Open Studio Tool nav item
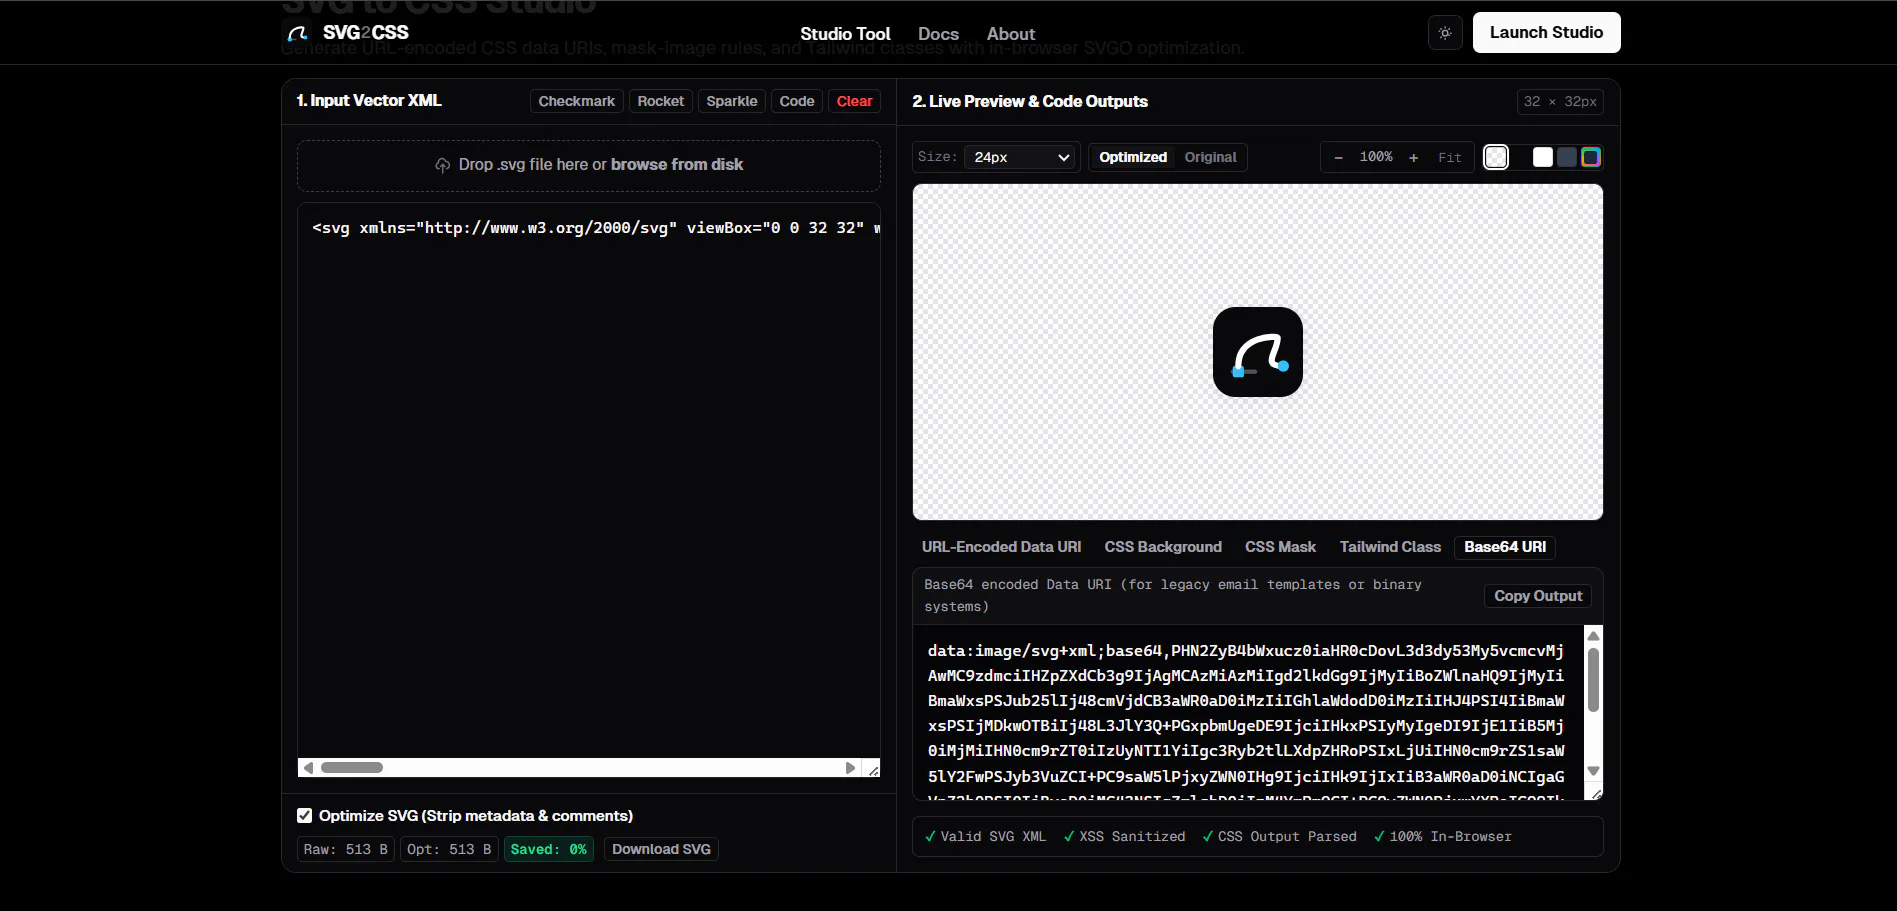The height and width of the screenshot is (911, 1897). point(845,34)
